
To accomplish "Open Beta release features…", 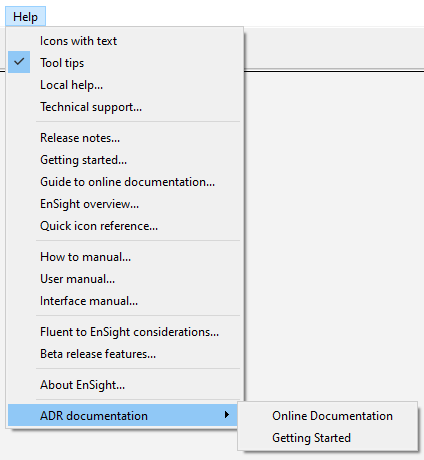I will tap(124, 354).
